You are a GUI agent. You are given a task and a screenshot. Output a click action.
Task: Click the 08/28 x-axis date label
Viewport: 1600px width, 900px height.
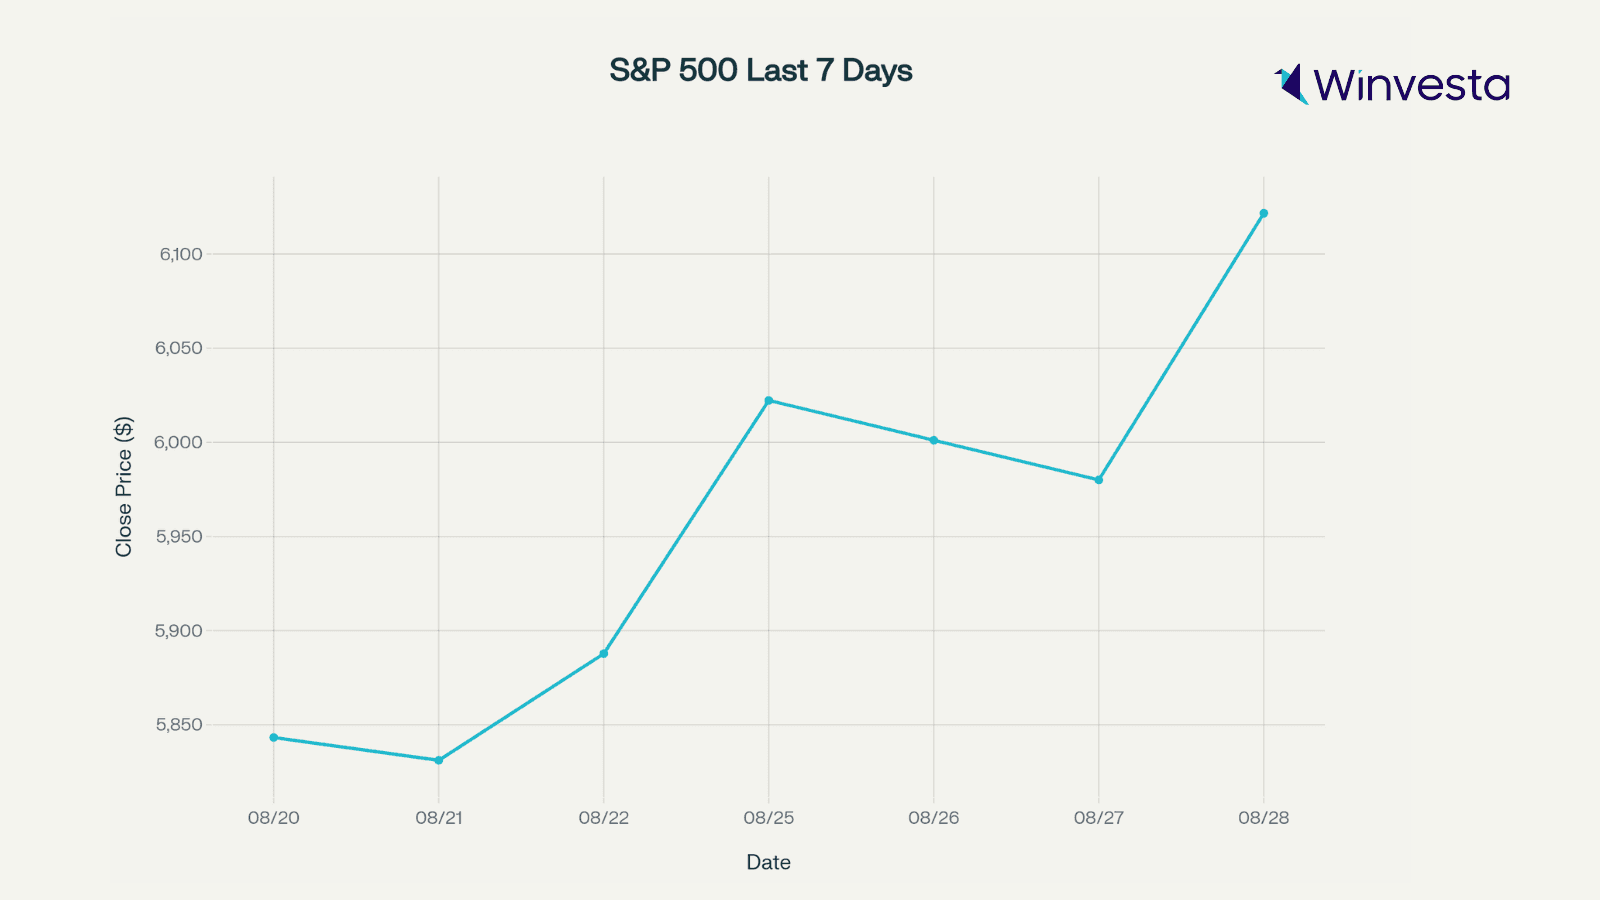click(1264, 818)
